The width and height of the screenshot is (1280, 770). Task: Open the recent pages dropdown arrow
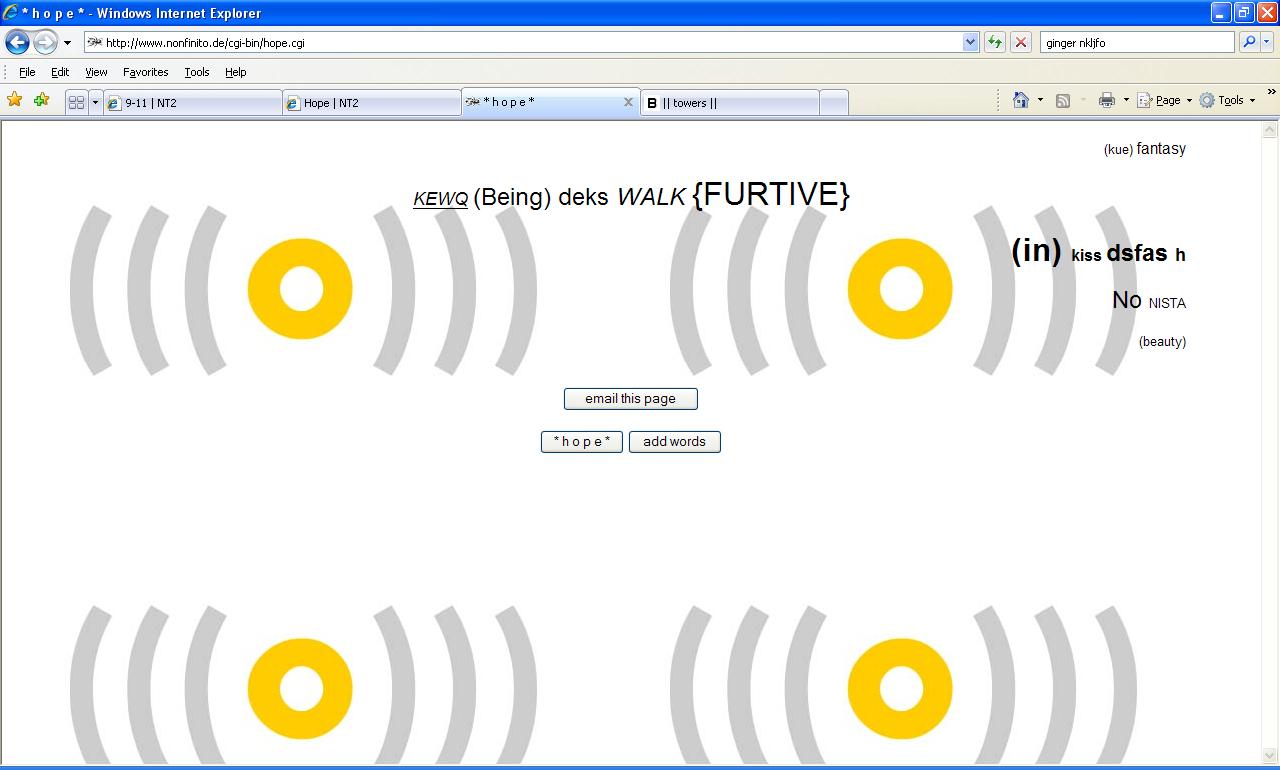point(67,43)
